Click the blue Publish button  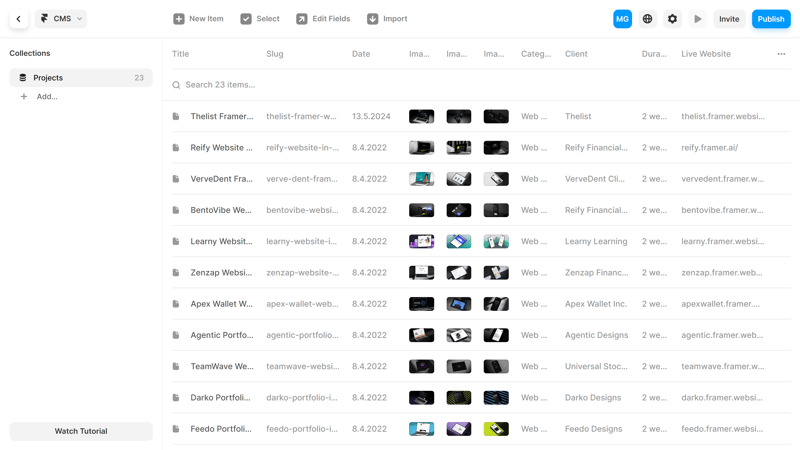click(x=770, y=19)
